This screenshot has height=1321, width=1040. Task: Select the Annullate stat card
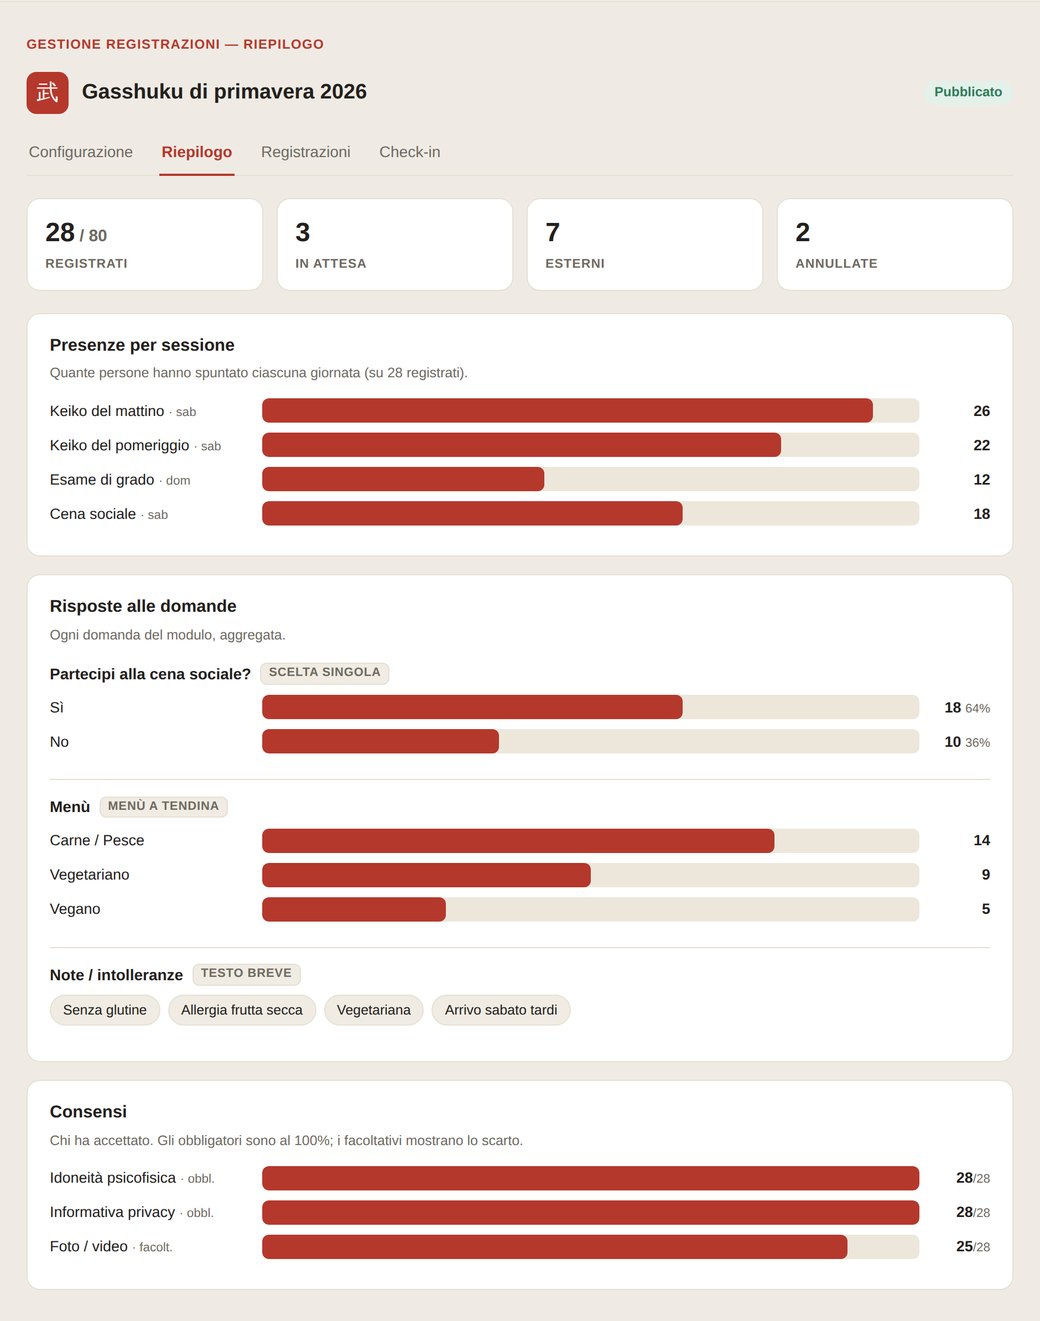(x=895, y=244)
